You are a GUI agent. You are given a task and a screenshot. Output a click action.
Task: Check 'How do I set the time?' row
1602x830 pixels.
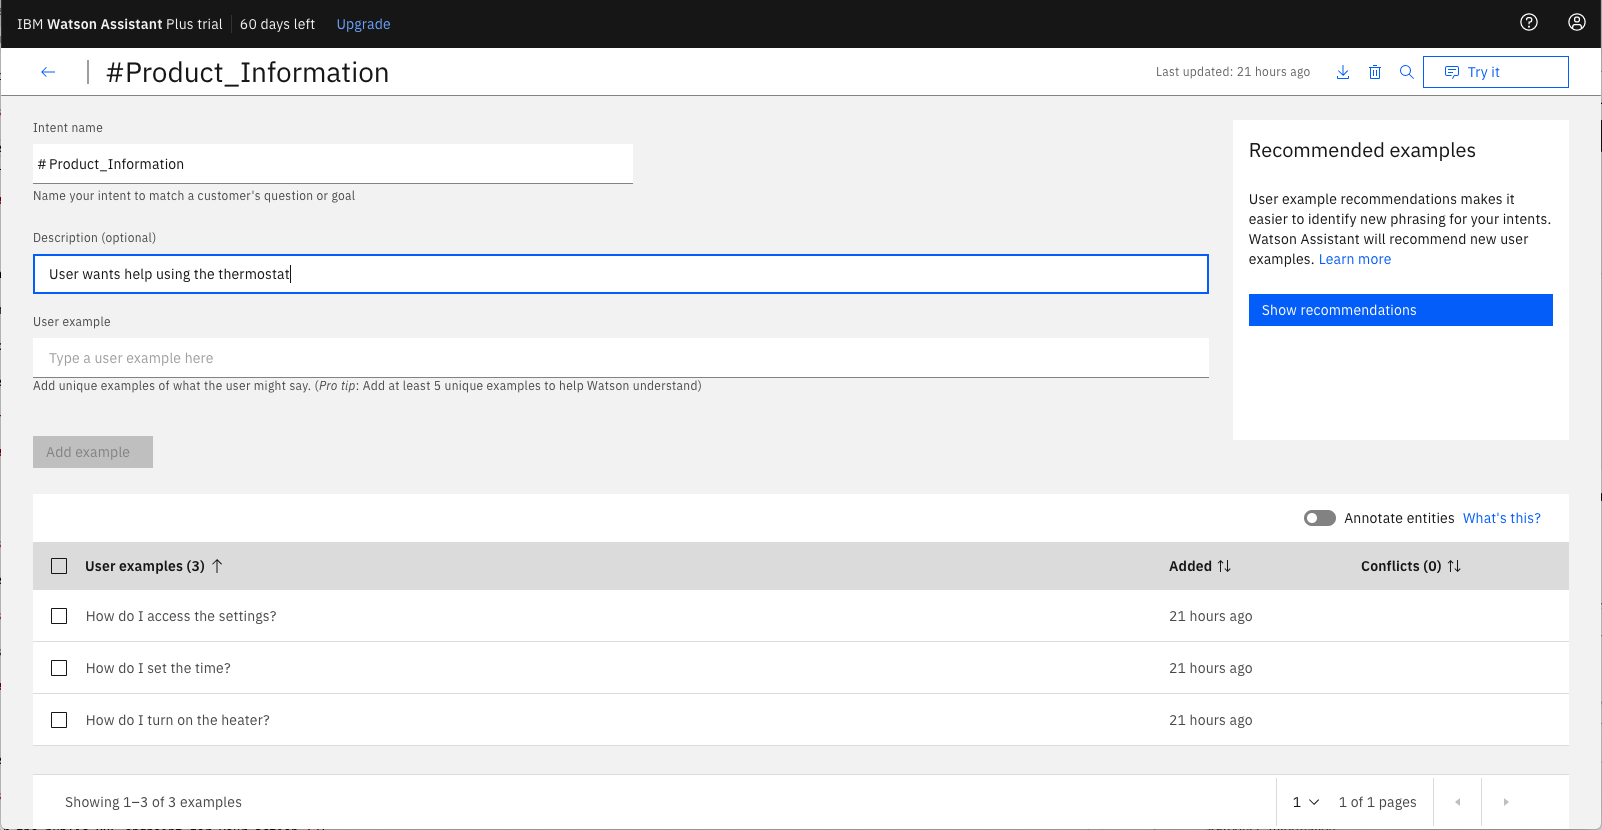click(59, 668)
